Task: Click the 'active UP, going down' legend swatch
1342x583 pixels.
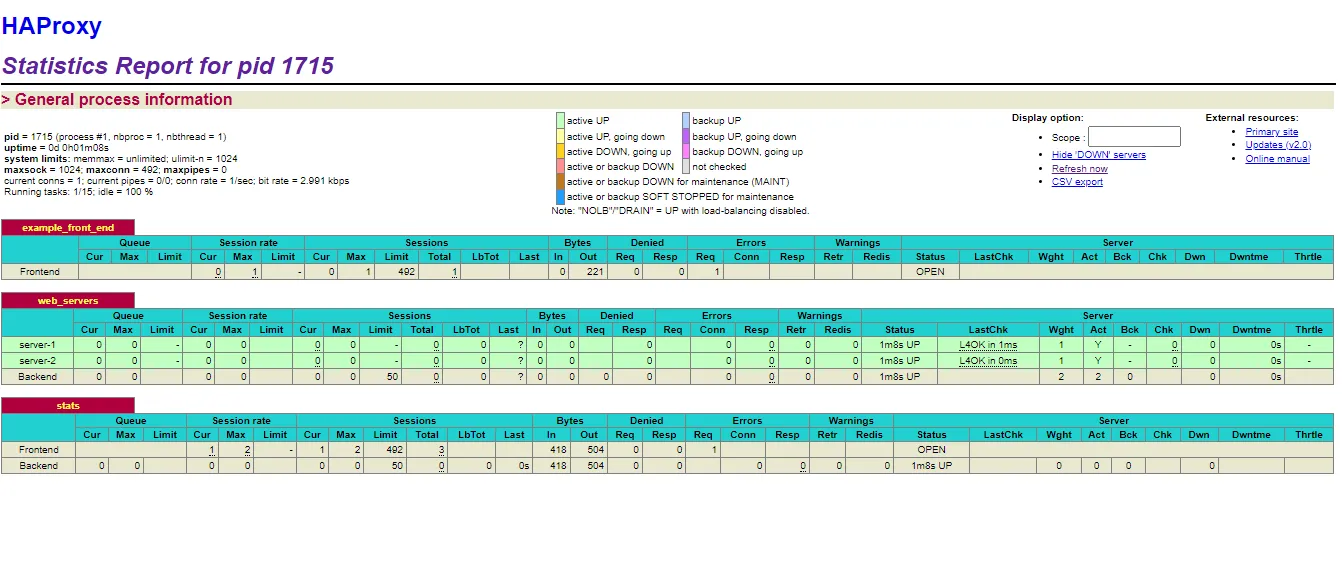Action: pyautogui.click(x=560, y=137)
